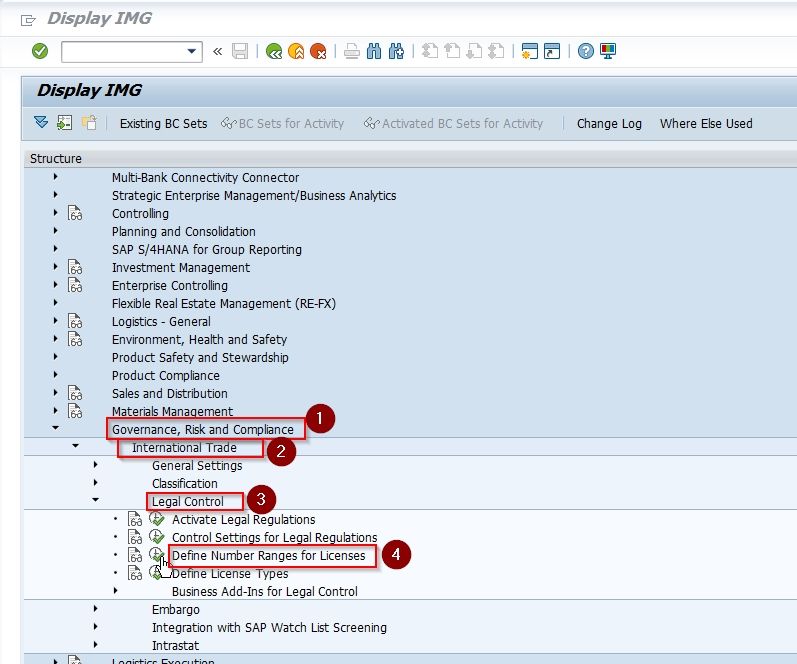Click the Previous Page icon
The width and height of the screenshot is (797, 664).
452,51
